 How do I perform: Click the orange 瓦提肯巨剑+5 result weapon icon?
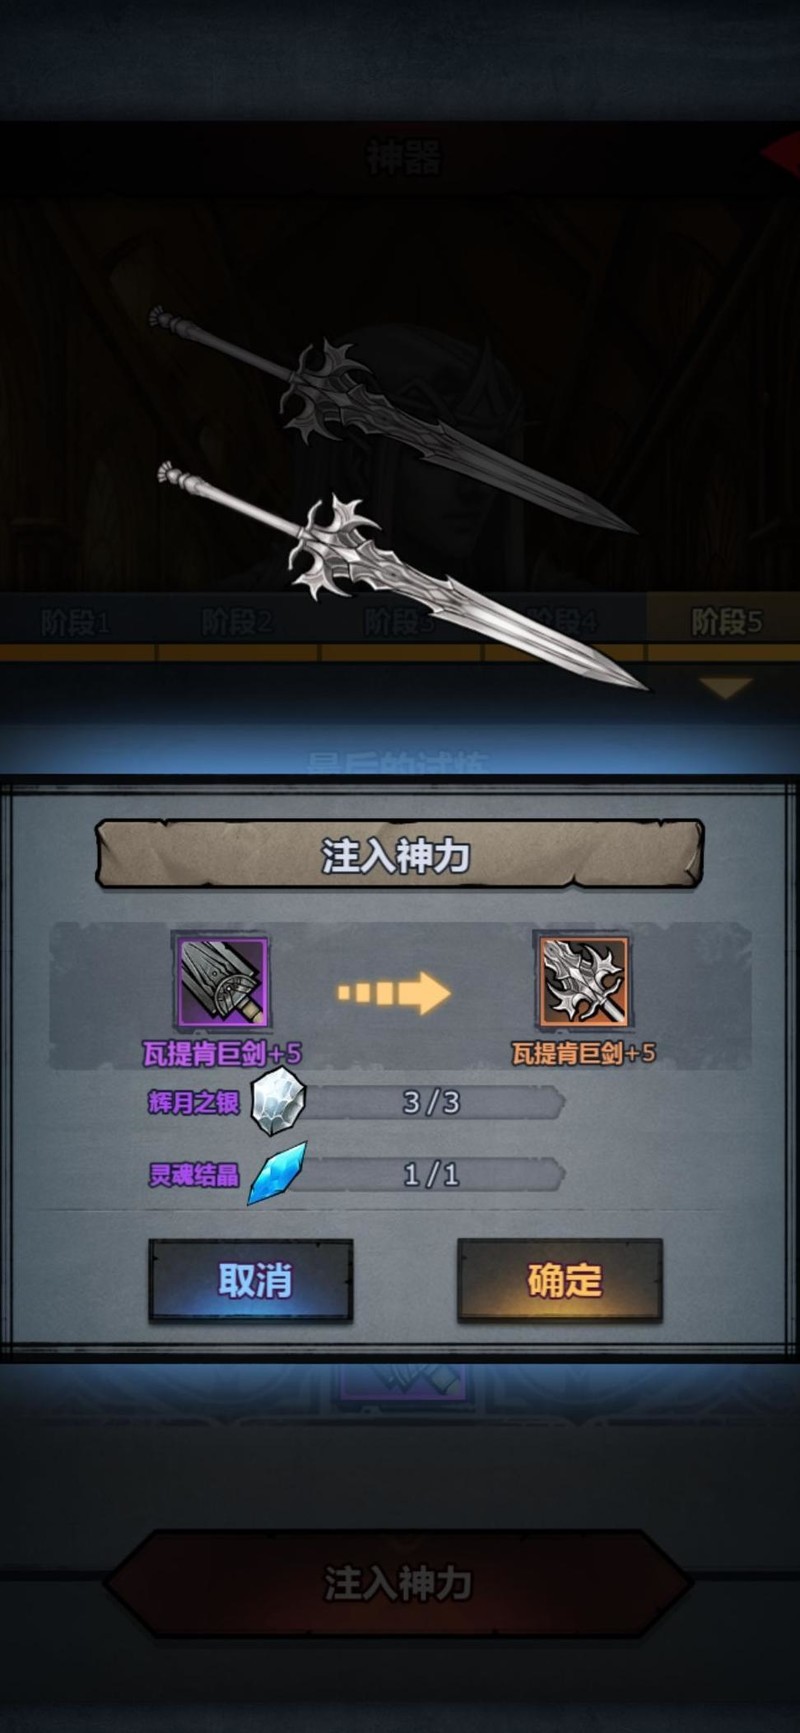coord(584,982)
